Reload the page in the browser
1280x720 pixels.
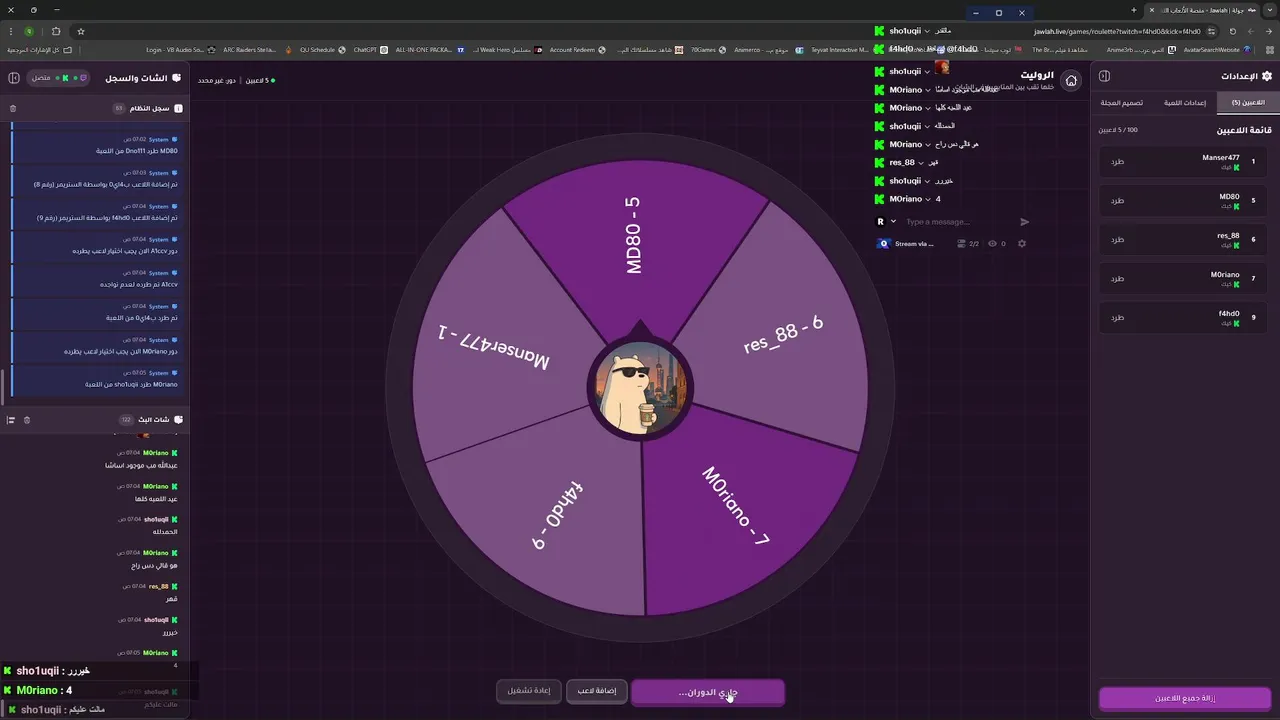point(1233,31)
